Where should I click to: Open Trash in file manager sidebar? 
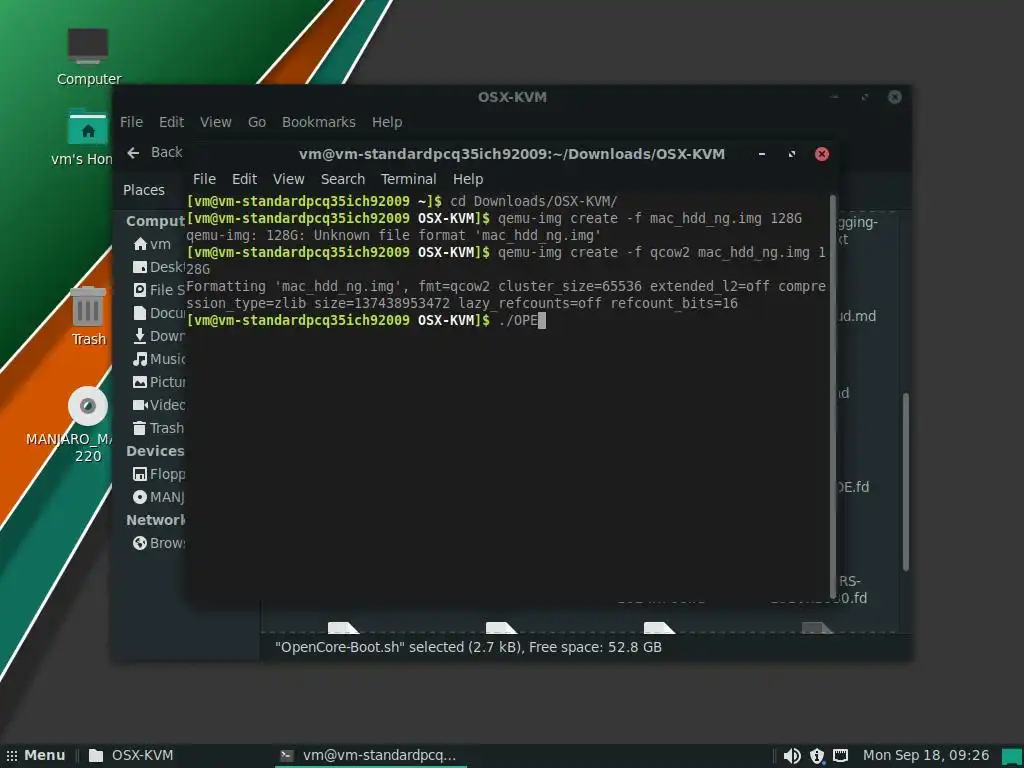point(159,428)
